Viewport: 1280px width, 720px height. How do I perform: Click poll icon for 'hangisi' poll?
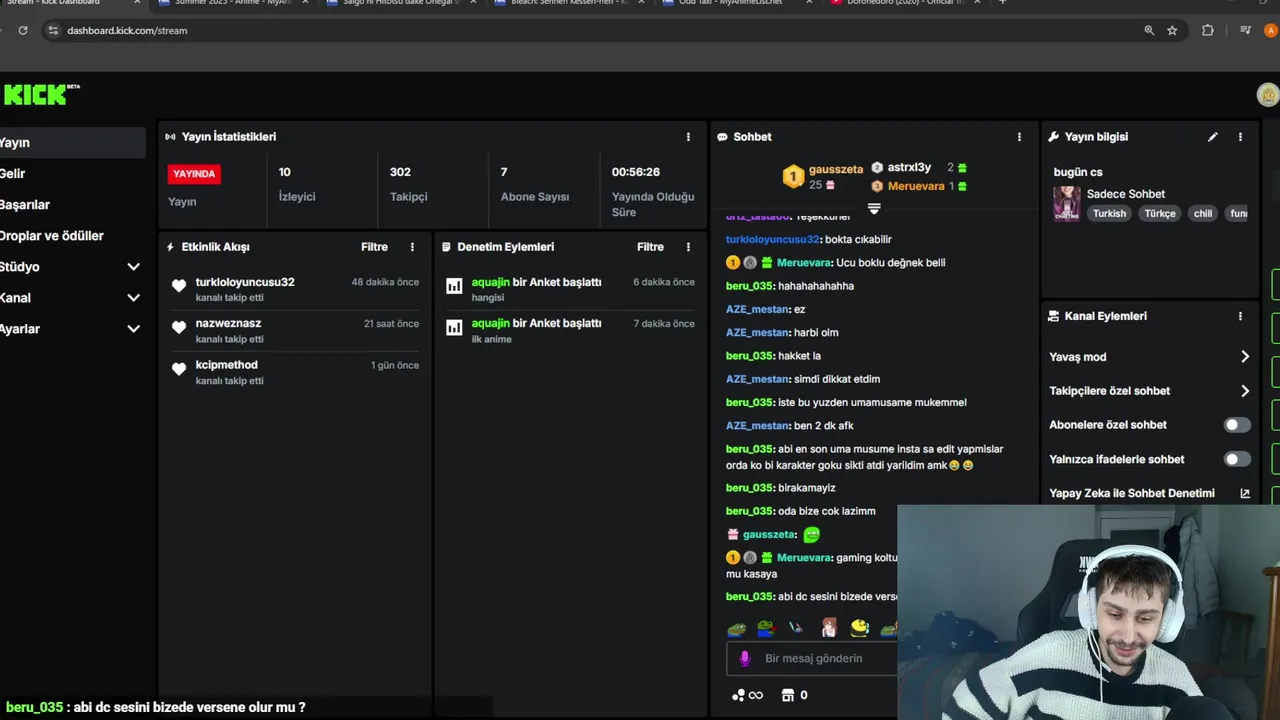point(454,286)
